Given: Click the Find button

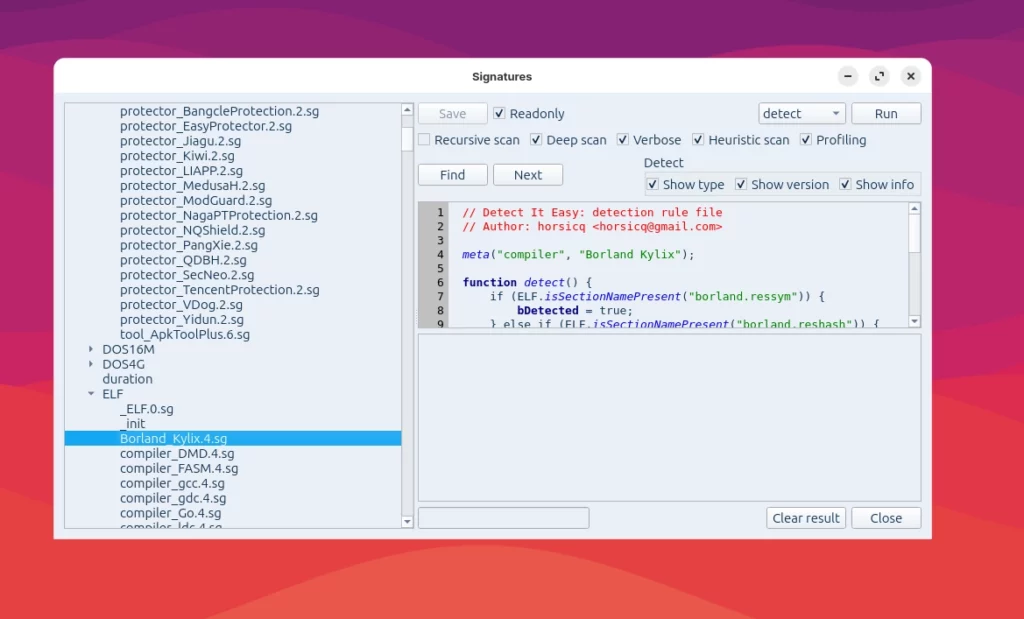Looking at the screenshot, I should click(452, 175).
